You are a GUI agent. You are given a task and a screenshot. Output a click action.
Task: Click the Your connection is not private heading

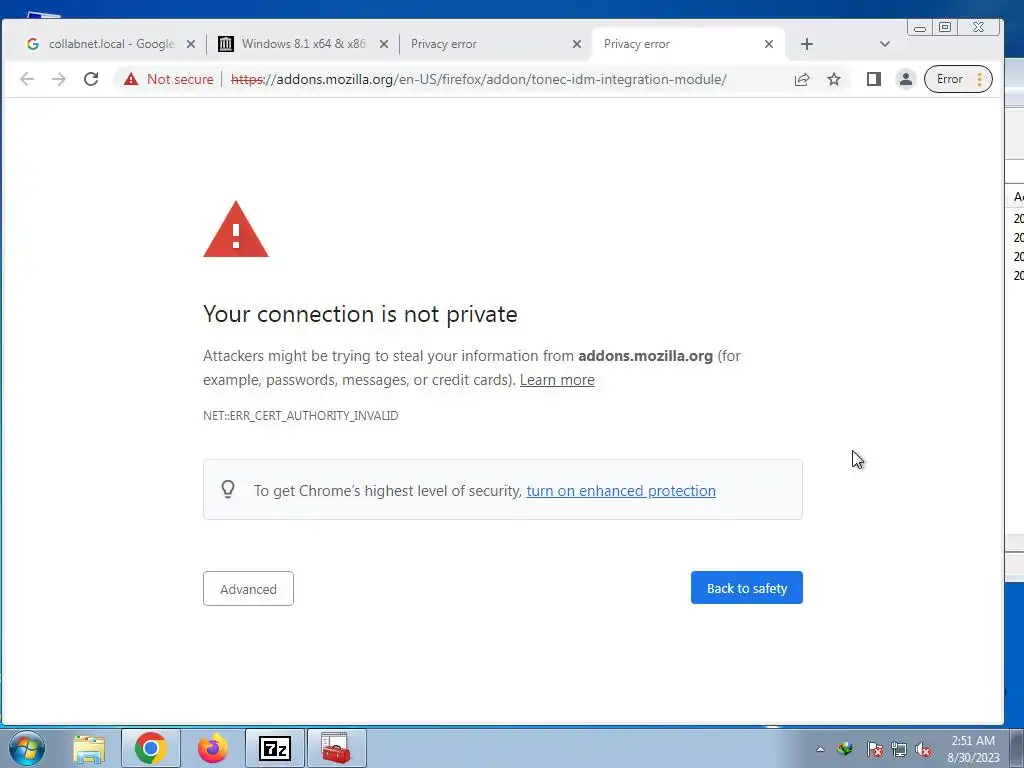pos(360,314)
